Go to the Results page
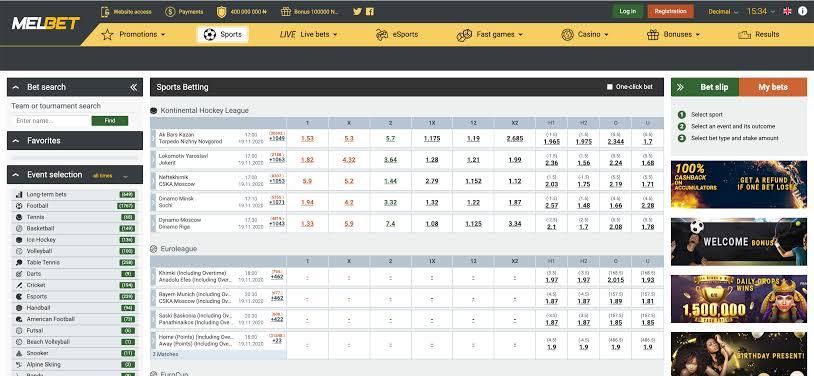This screenshot has width=814, height=376. click(x=758, y=34)
